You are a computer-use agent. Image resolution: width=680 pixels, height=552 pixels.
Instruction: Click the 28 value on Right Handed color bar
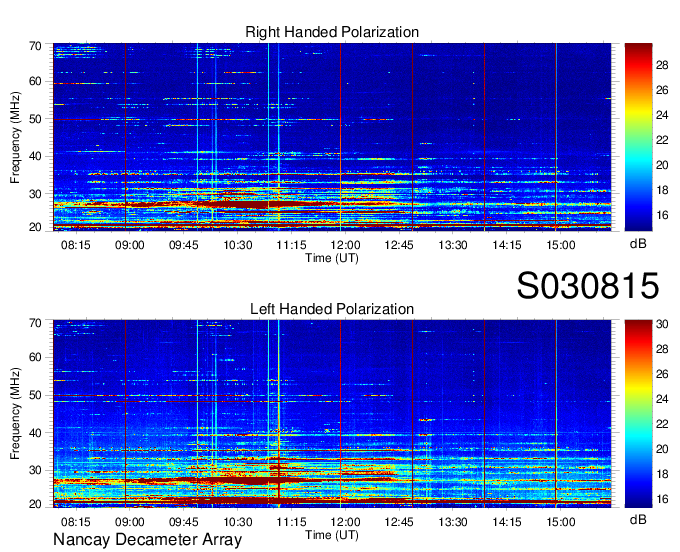[662, 65]
